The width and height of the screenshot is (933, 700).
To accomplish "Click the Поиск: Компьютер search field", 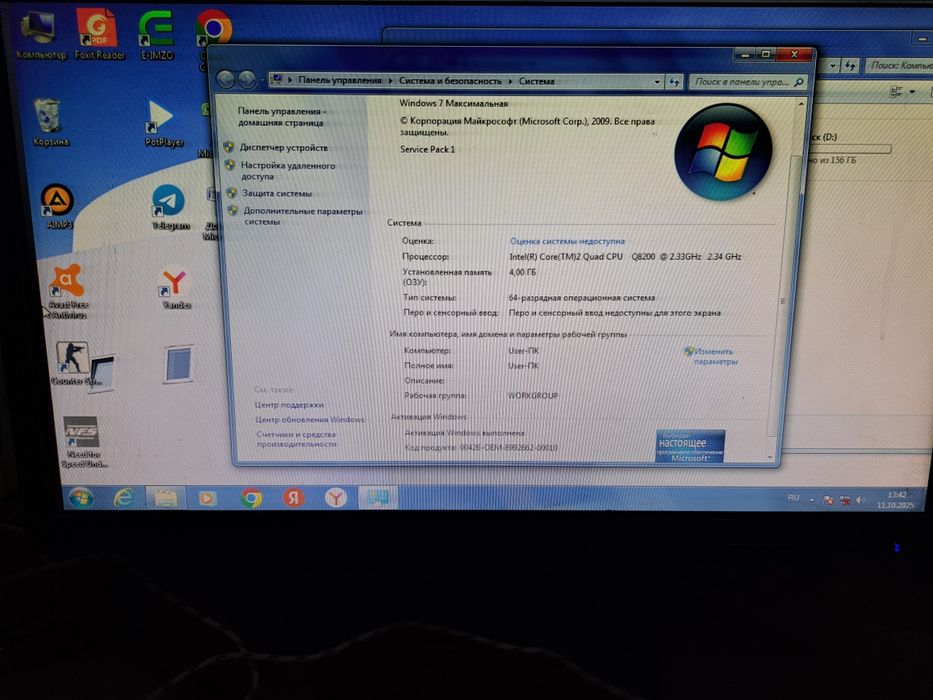I will click(900, 65).
